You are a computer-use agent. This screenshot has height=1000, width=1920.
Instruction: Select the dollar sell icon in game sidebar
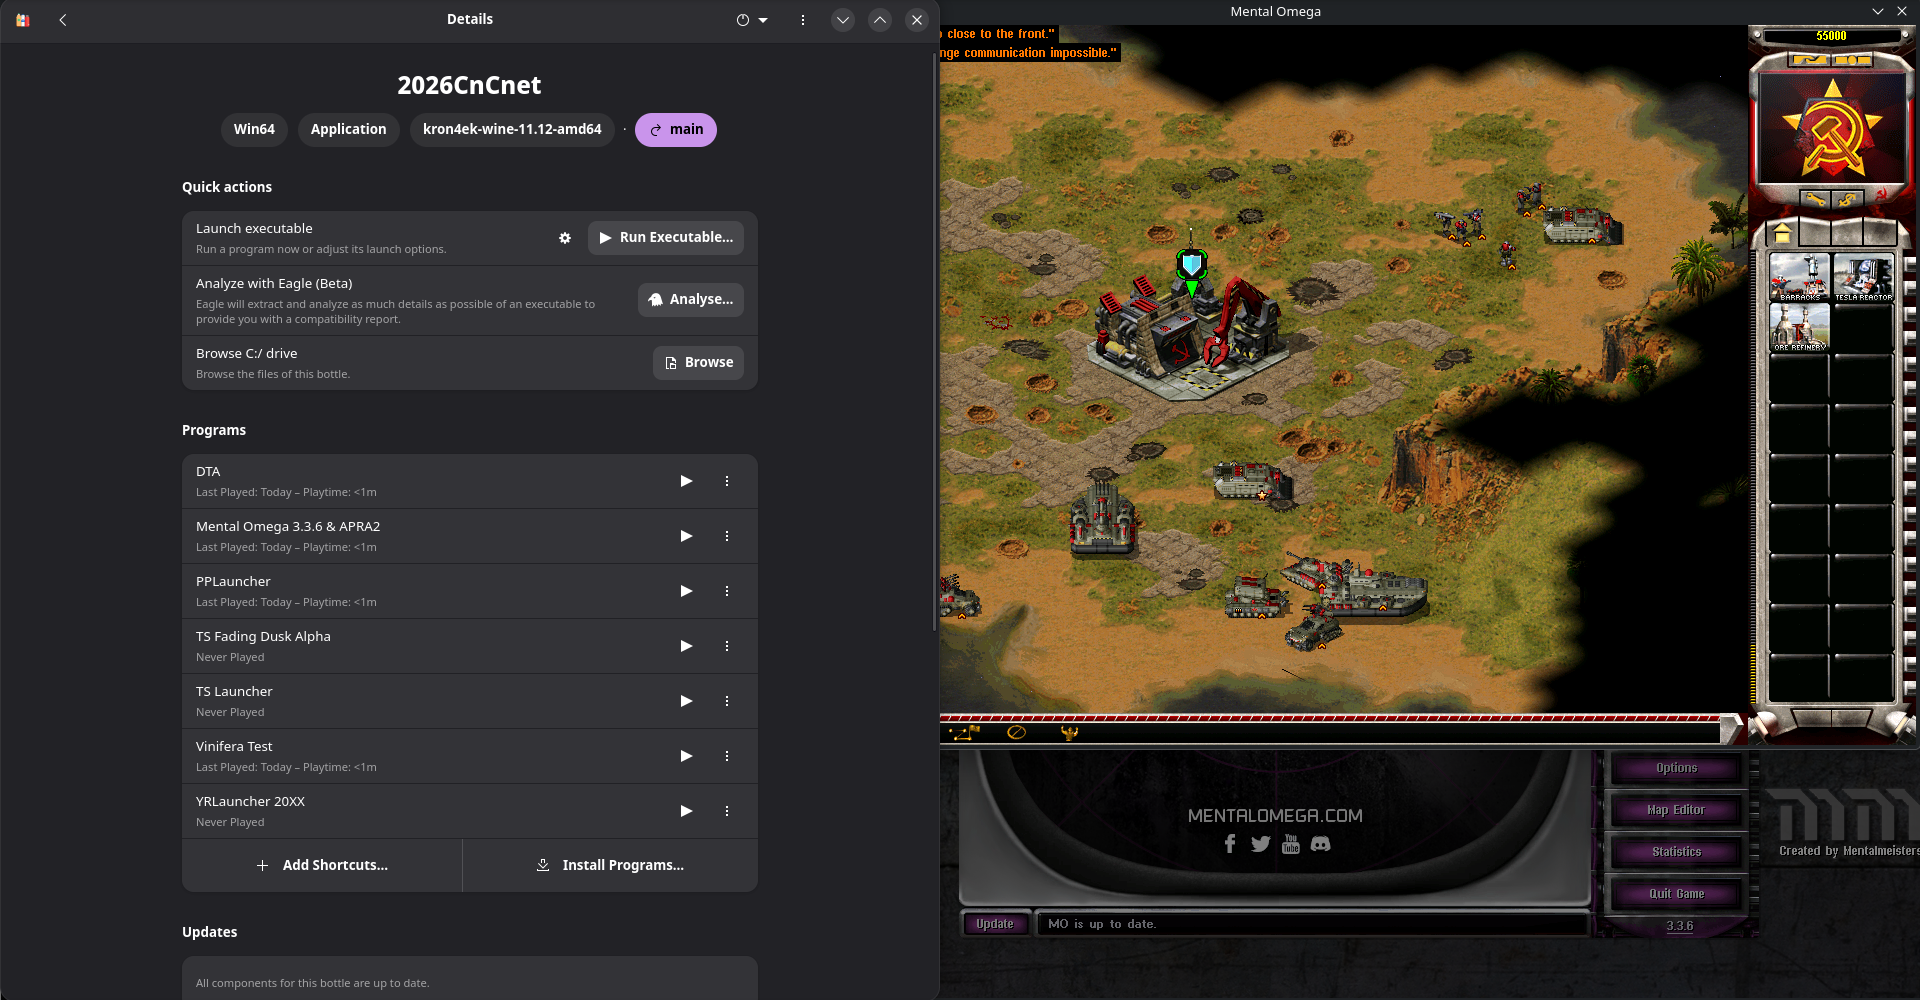point(1848,199)
